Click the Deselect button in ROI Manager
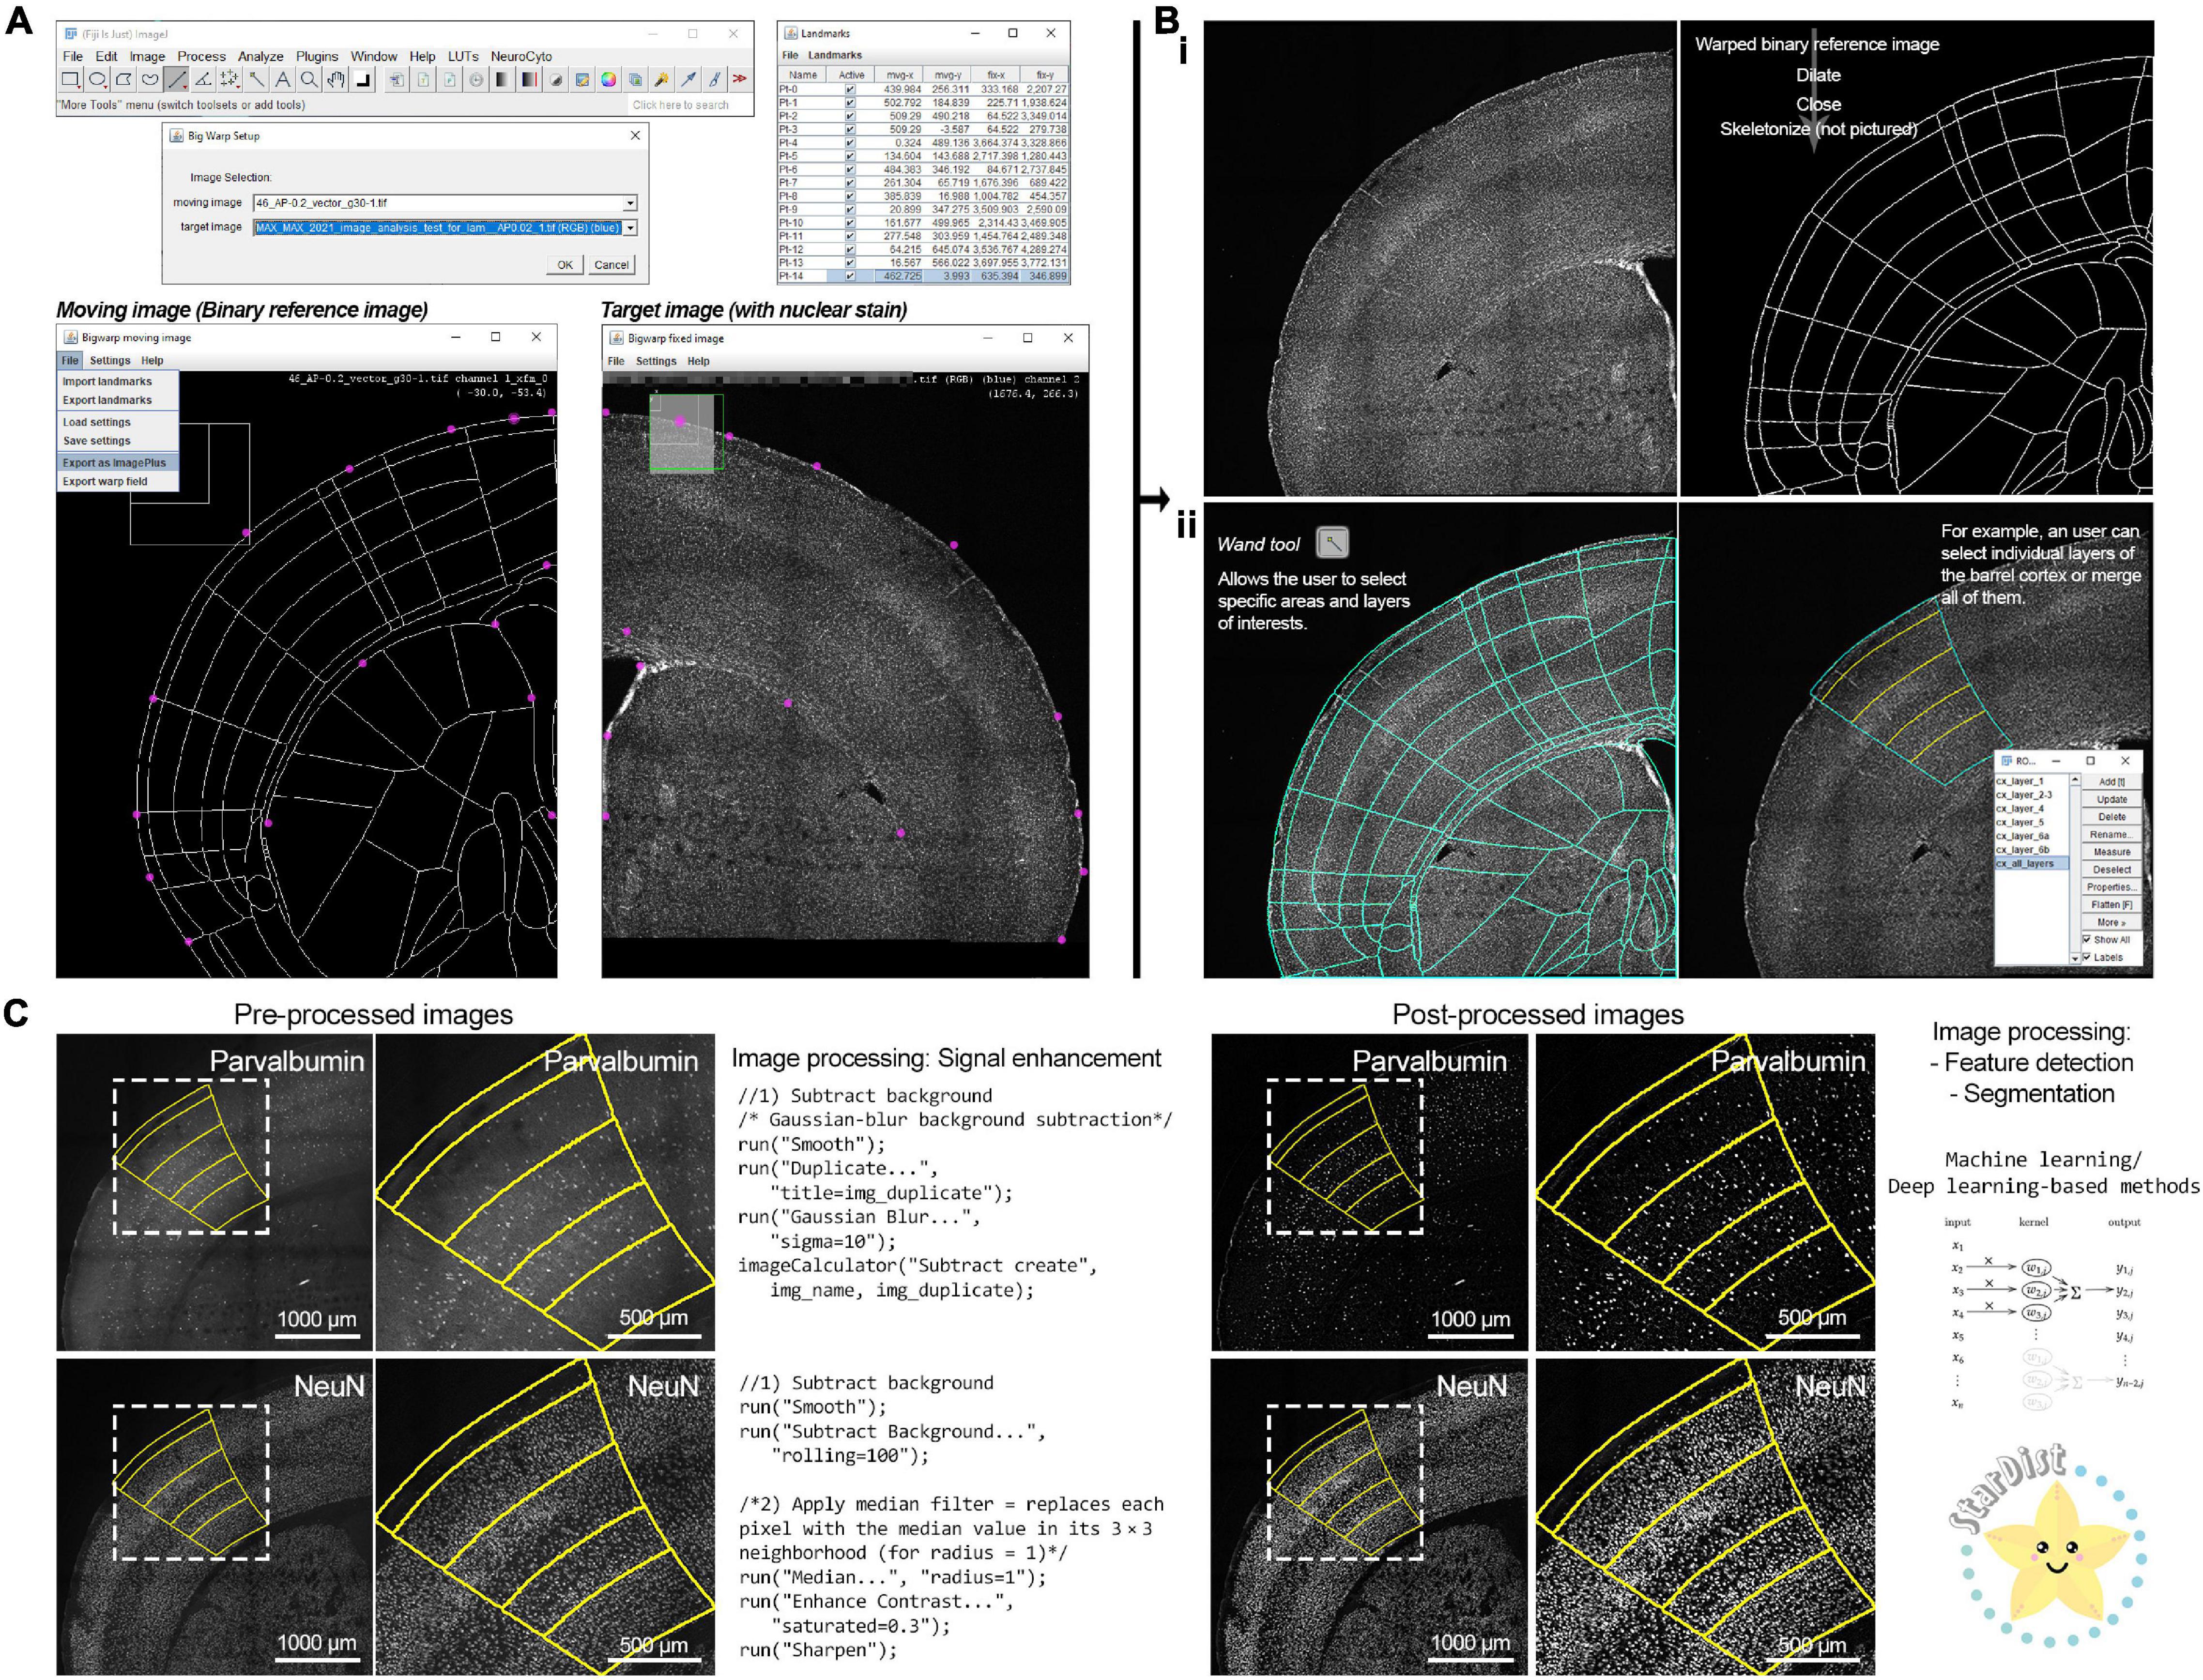Viewport: 2203px width, 1680px height. pos(2111,870)
